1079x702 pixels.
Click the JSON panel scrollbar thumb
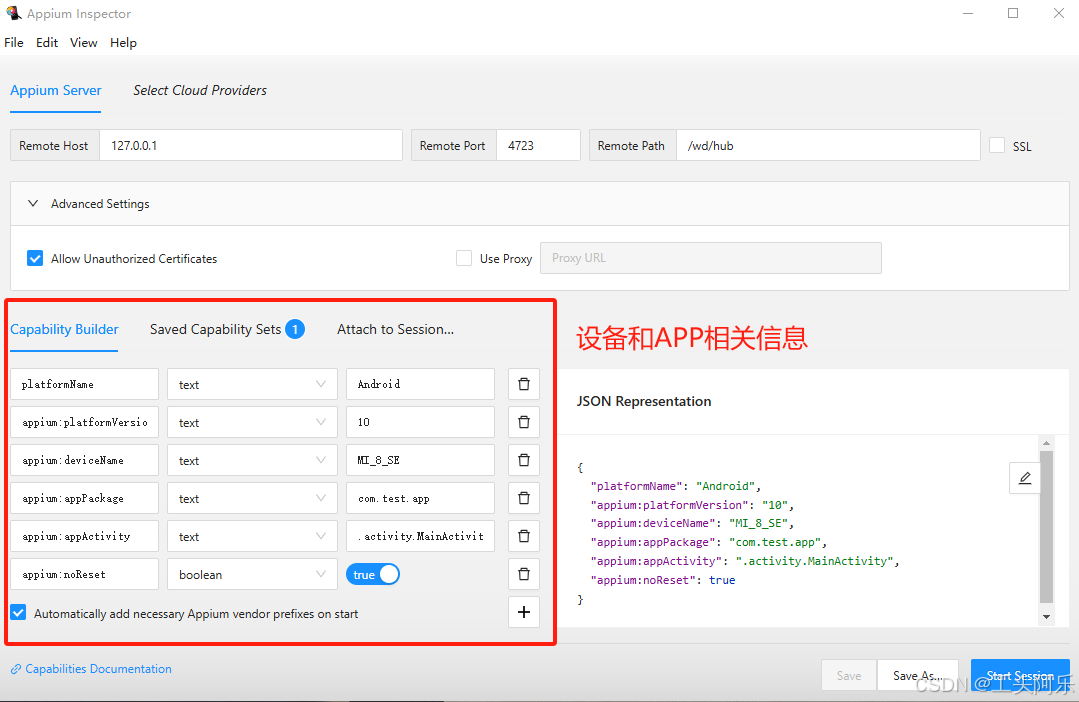point(1046,526)
